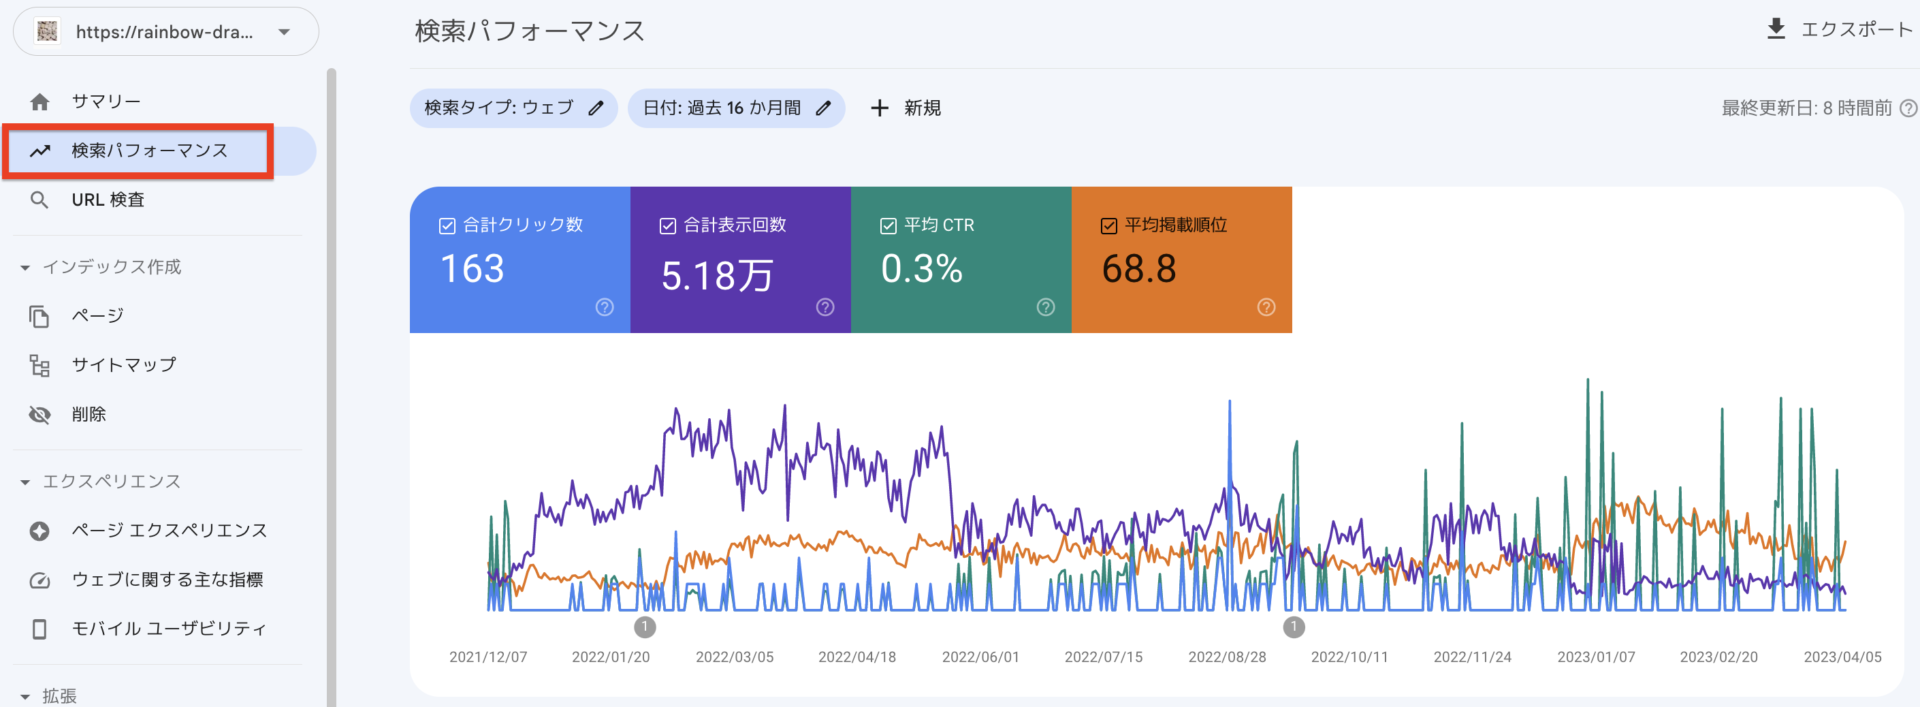Toggle the 合計表示回数 checkbox
Image resolution: width=1920 pixels, height=707 pixels.
668,226
